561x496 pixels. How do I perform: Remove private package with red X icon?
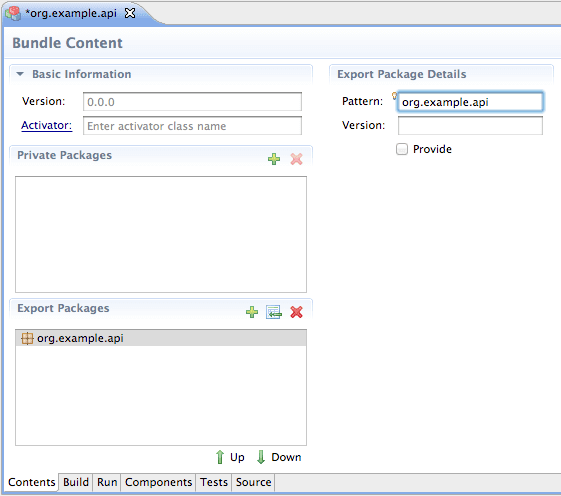click(x=296, y=159)
